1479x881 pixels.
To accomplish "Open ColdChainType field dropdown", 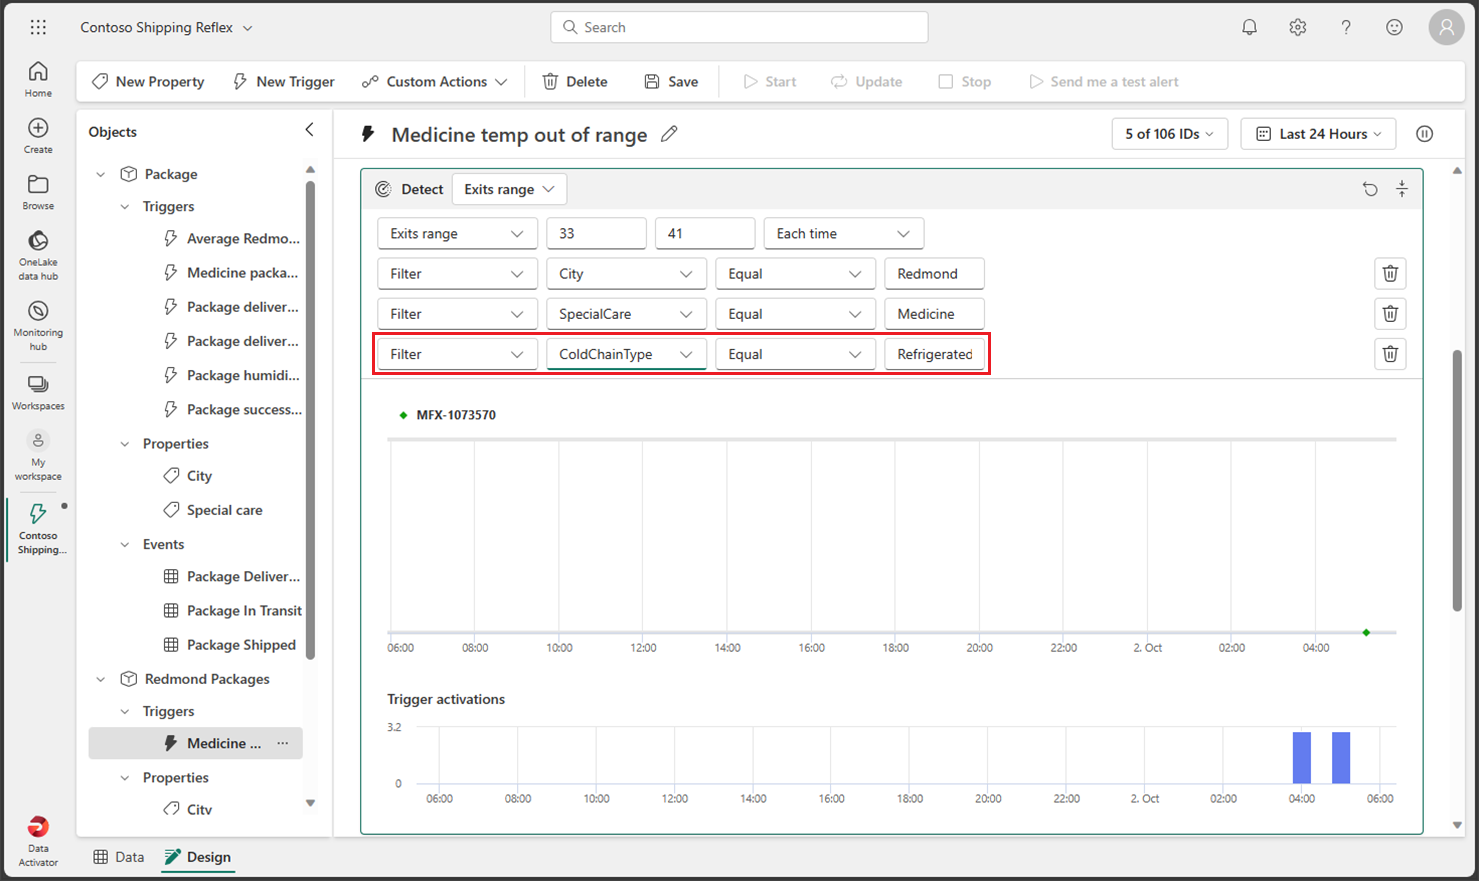I will (626, 354).
